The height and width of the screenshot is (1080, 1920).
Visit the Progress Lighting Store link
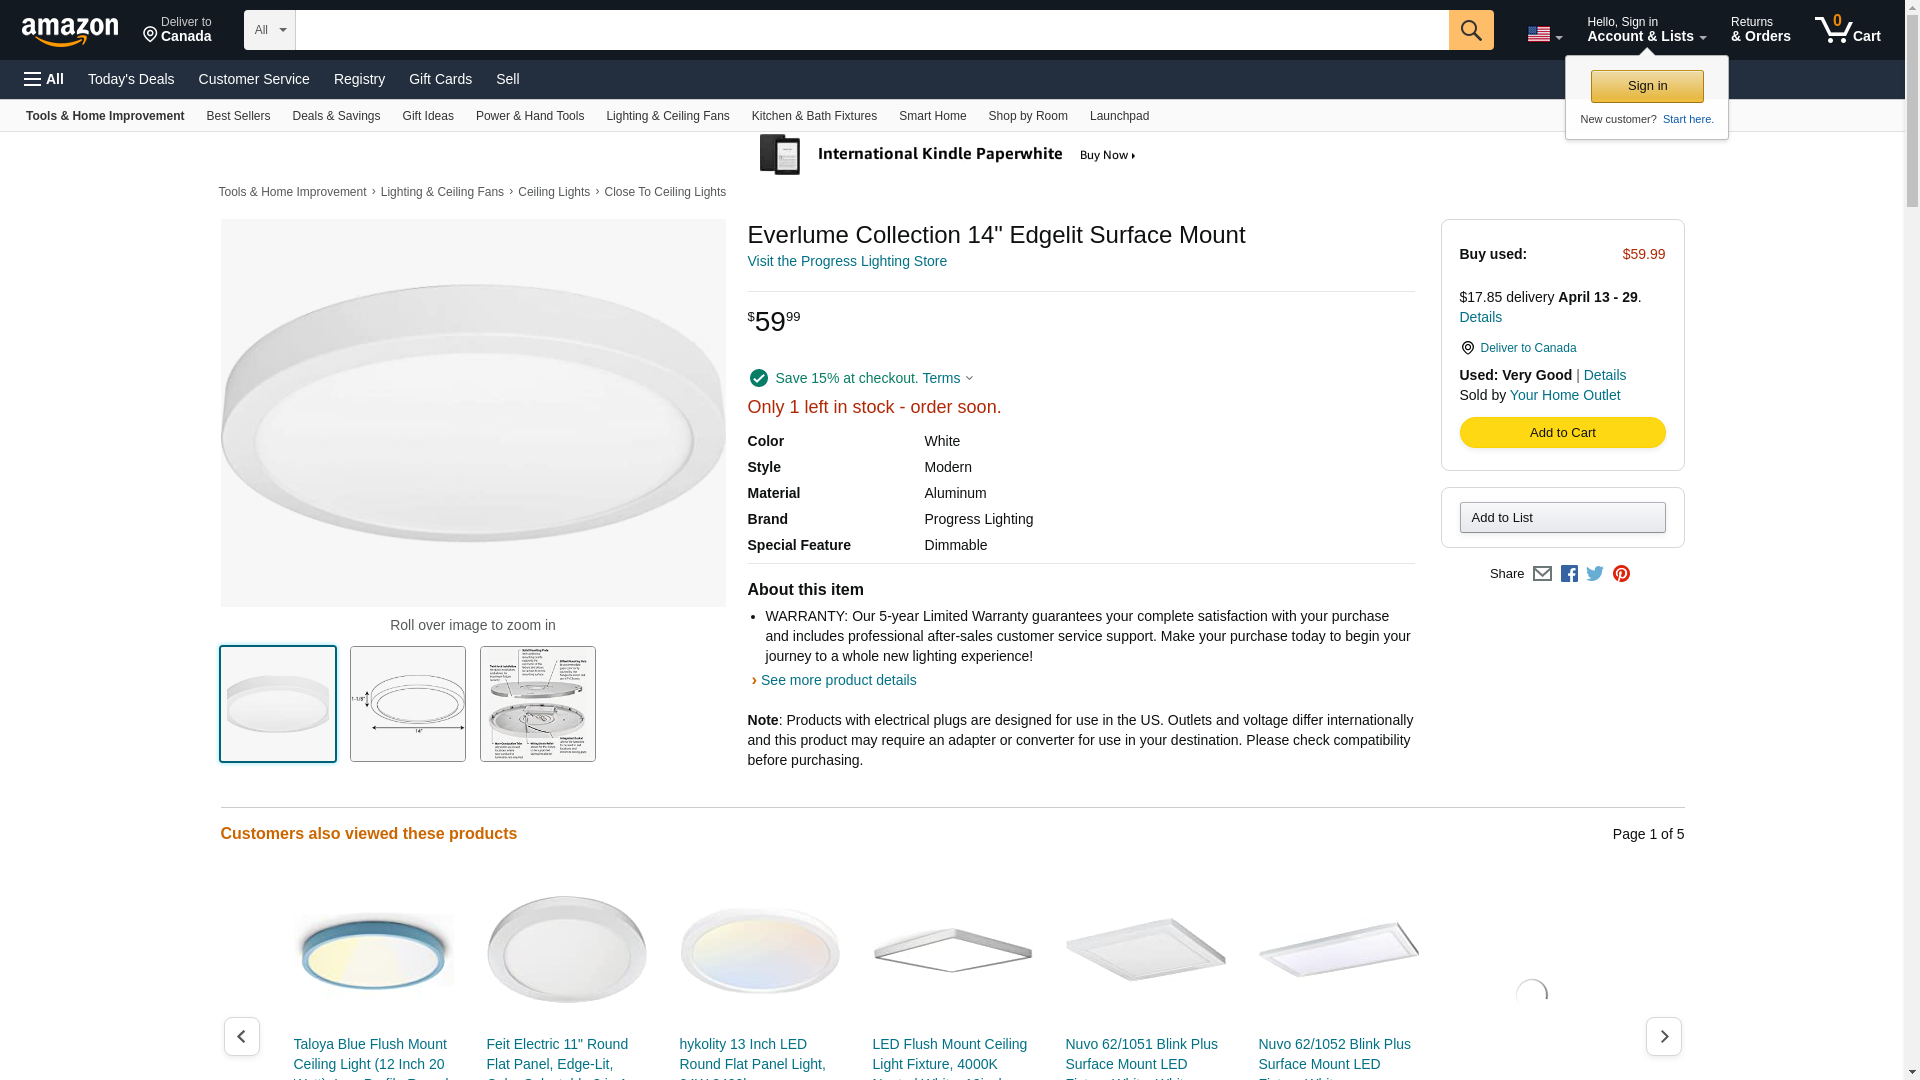click(847, 261)
